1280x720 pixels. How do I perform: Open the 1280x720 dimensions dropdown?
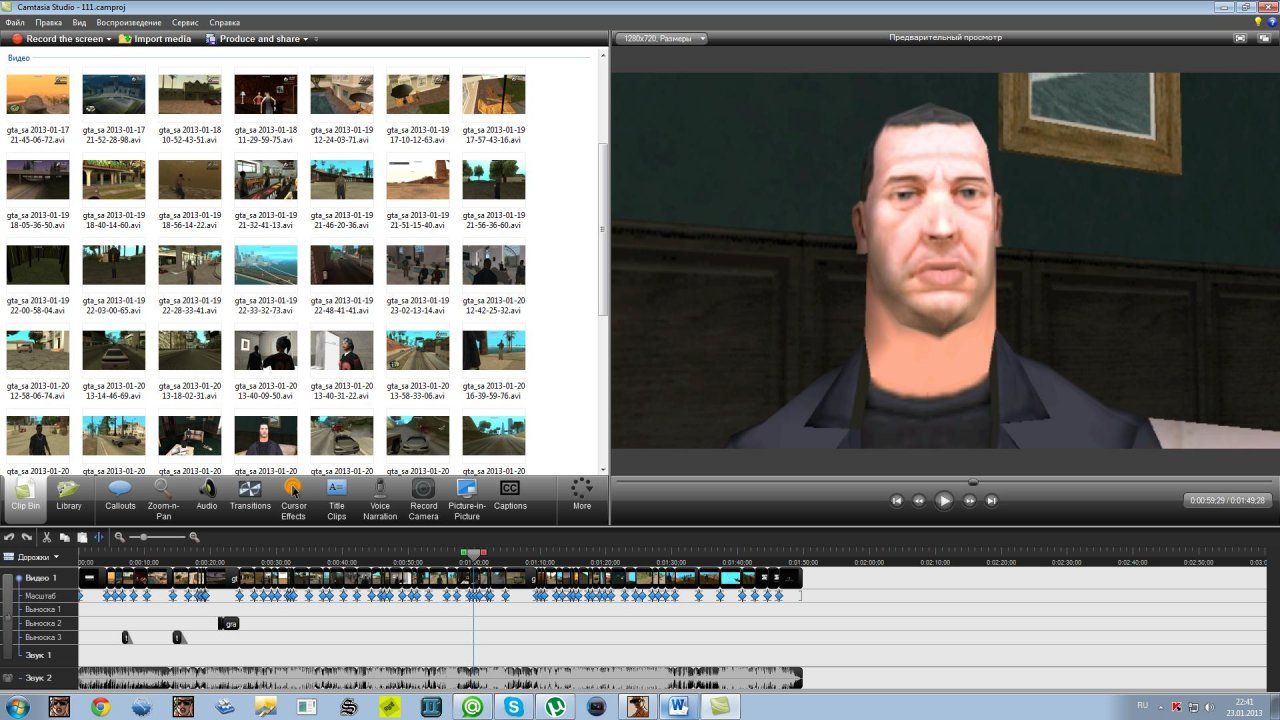(661, 38)
